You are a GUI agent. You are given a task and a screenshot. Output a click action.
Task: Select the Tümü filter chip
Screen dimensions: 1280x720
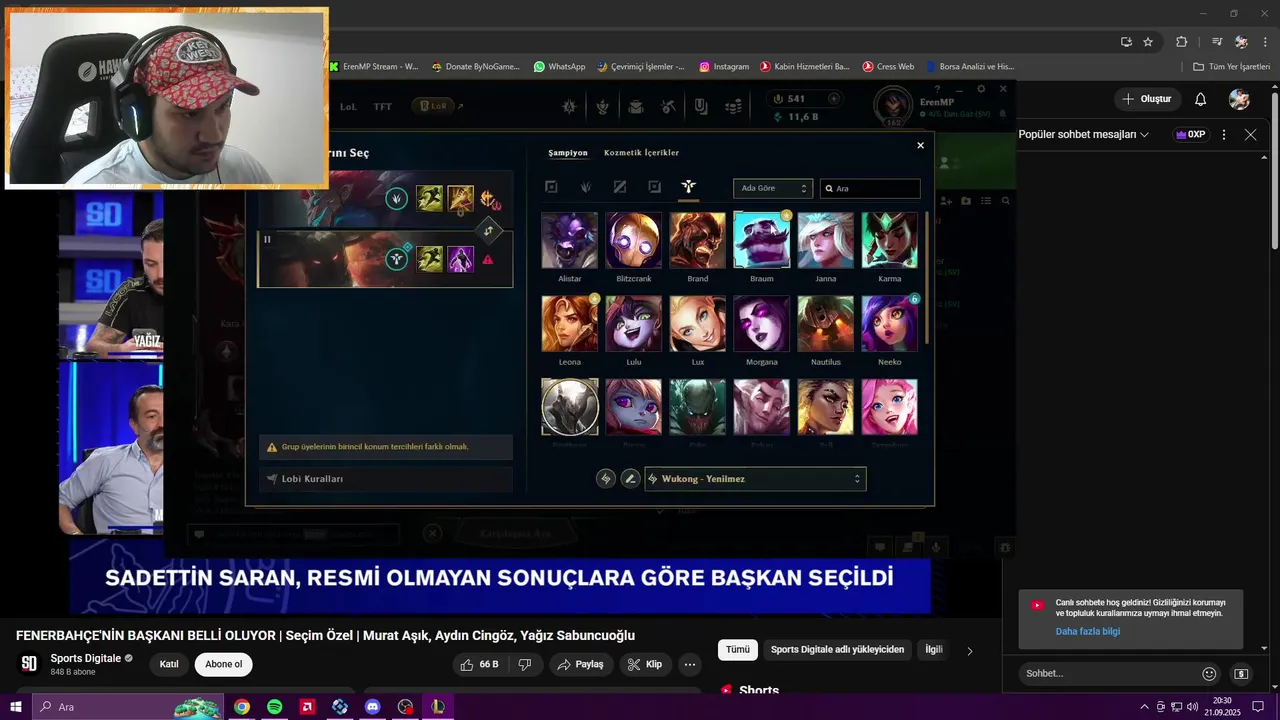(738, 650)
